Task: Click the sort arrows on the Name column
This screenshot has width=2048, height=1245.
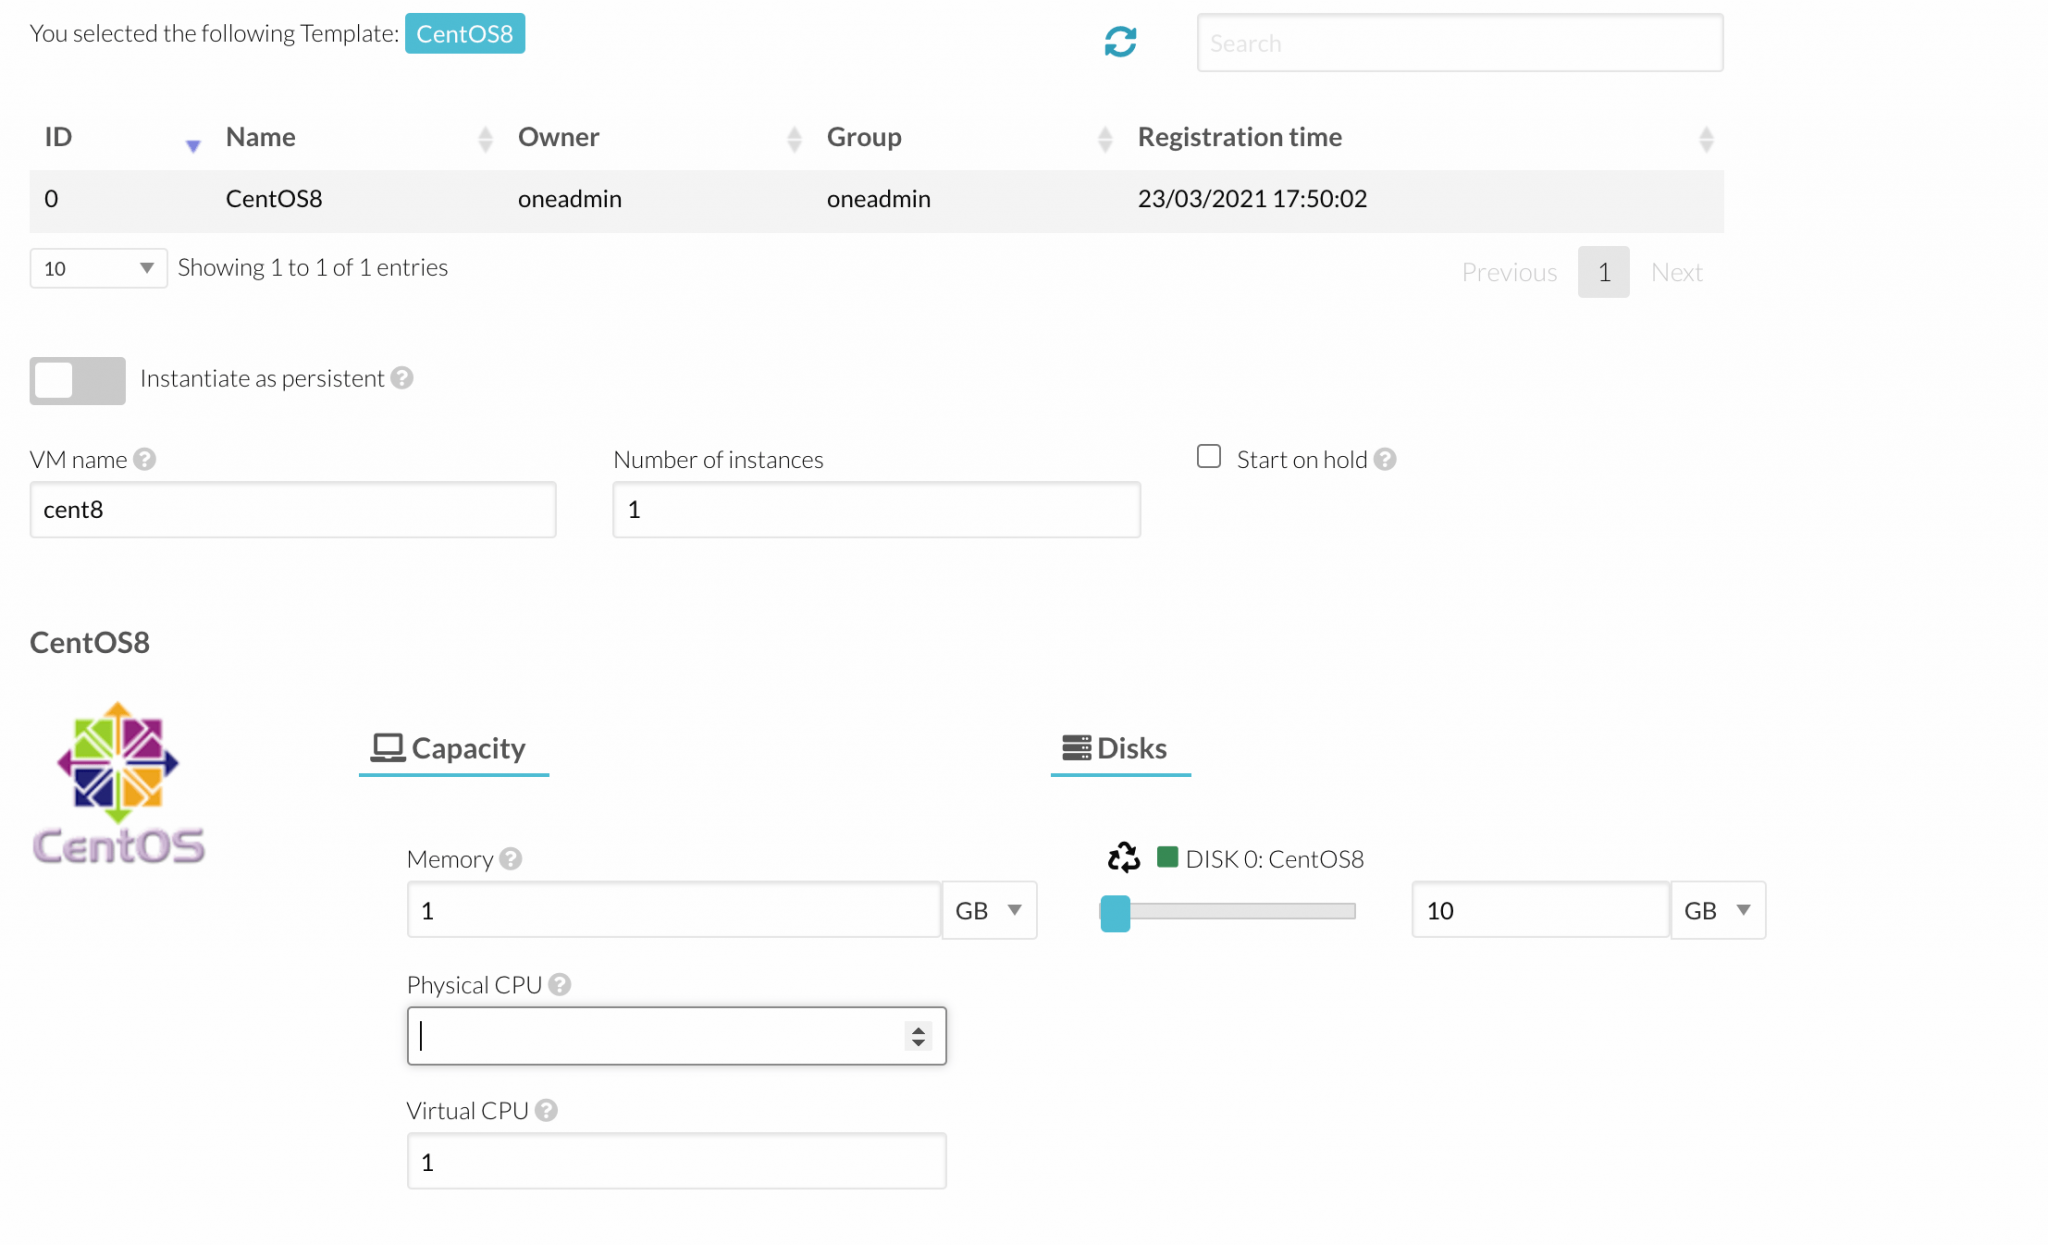Action: tap(486, 138)
